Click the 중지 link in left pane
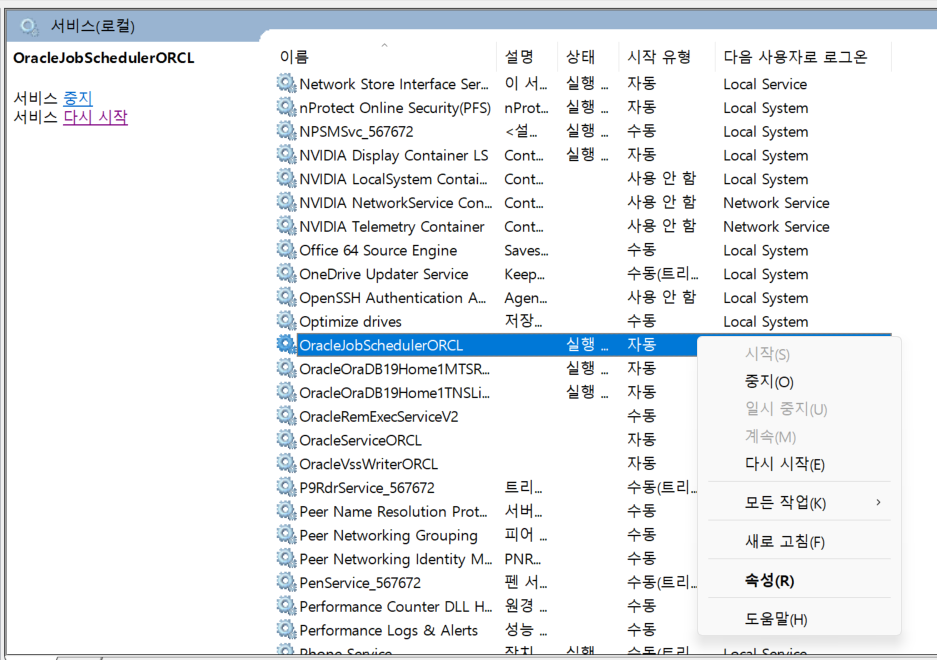 point(78,98)
